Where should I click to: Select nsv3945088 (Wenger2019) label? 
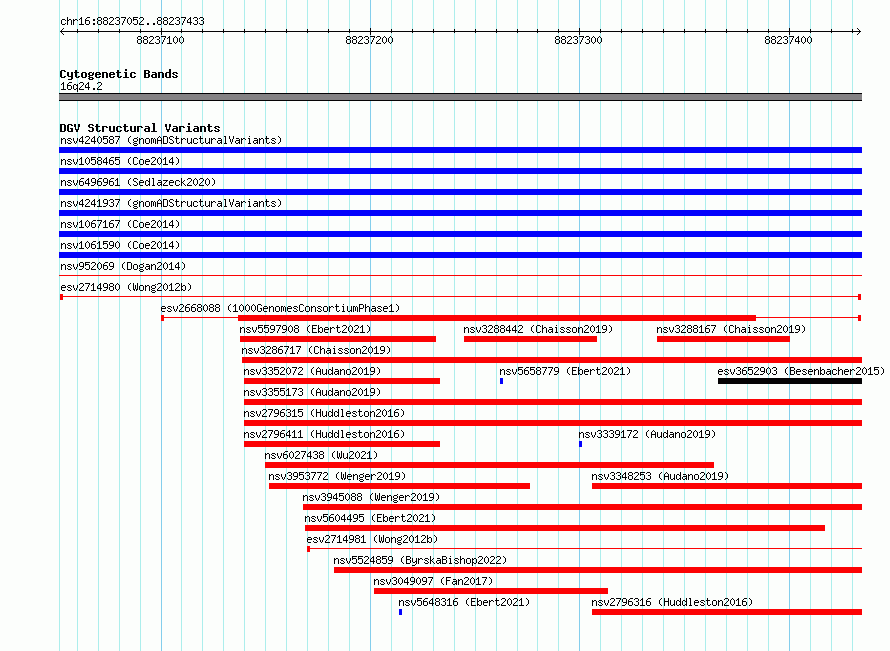[371, 497]
